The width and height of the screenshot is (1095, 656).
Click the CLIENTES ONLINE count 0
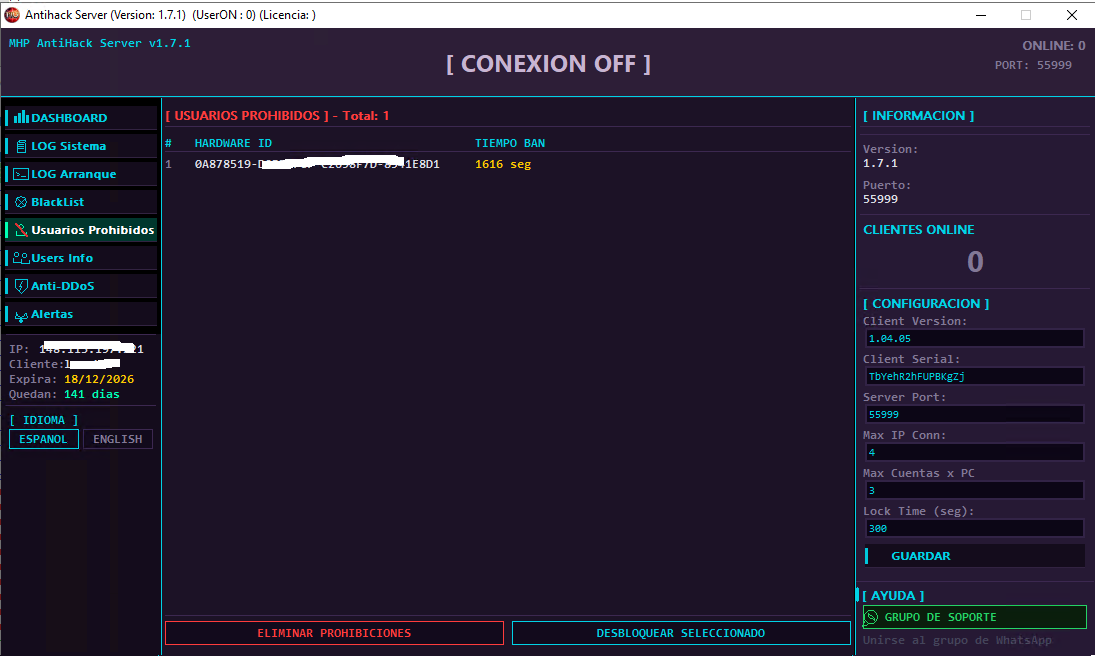[x=975, y=262]
